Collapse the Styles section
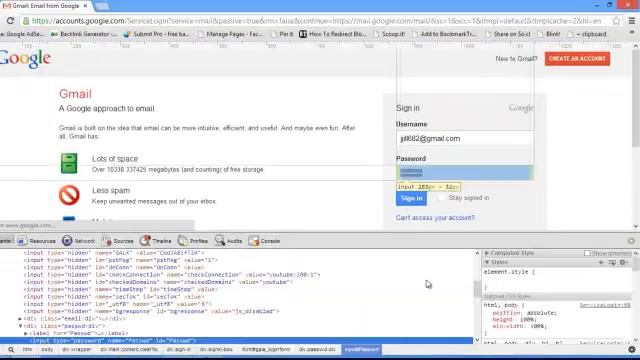This screenshot has height=360, width=640. tap(487, 262)
